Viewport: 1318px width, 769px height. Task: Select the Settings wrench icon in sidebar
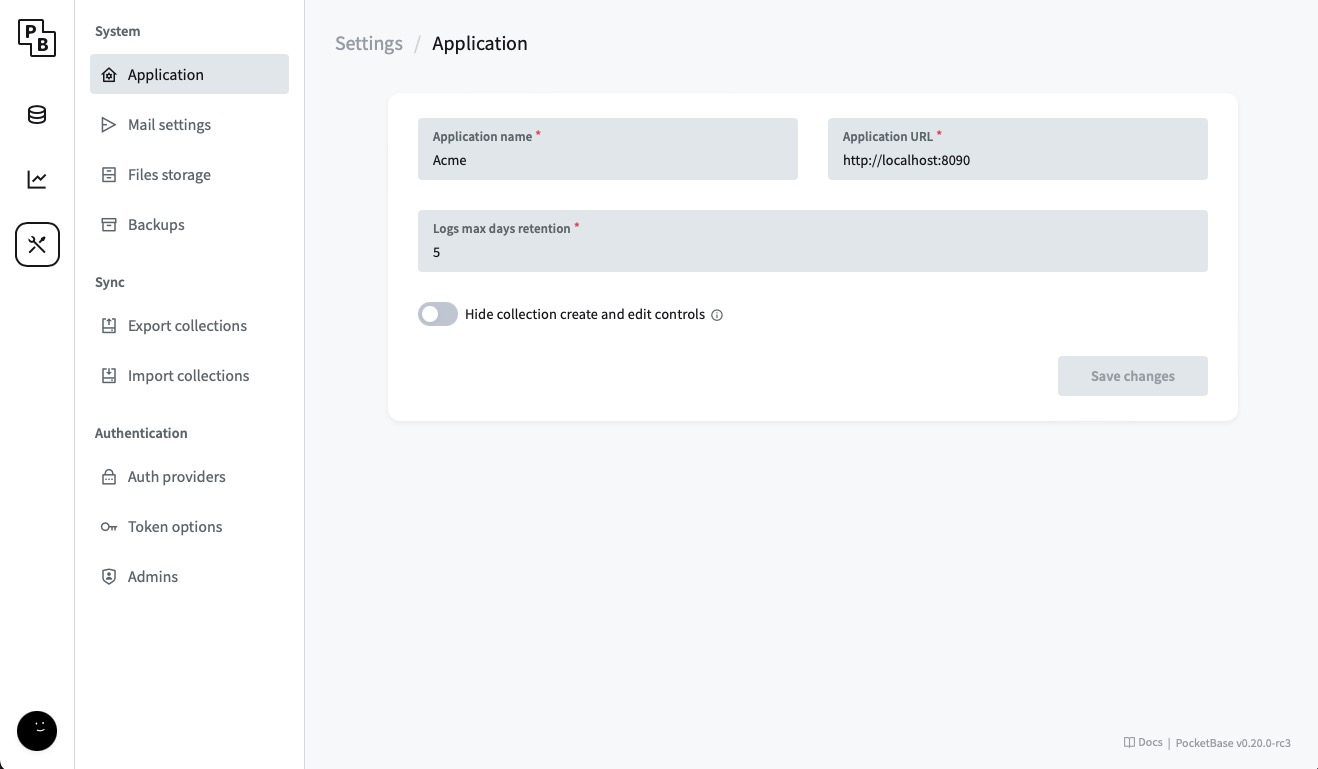point(37,244)
